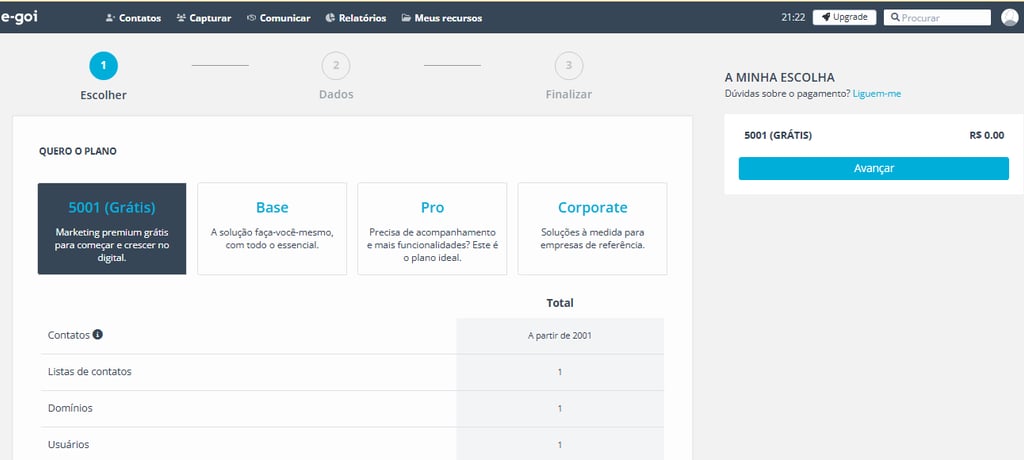Click the QUERO O PLANO heading
This screenshot has height=460, width=1024.
pos(78,152)
